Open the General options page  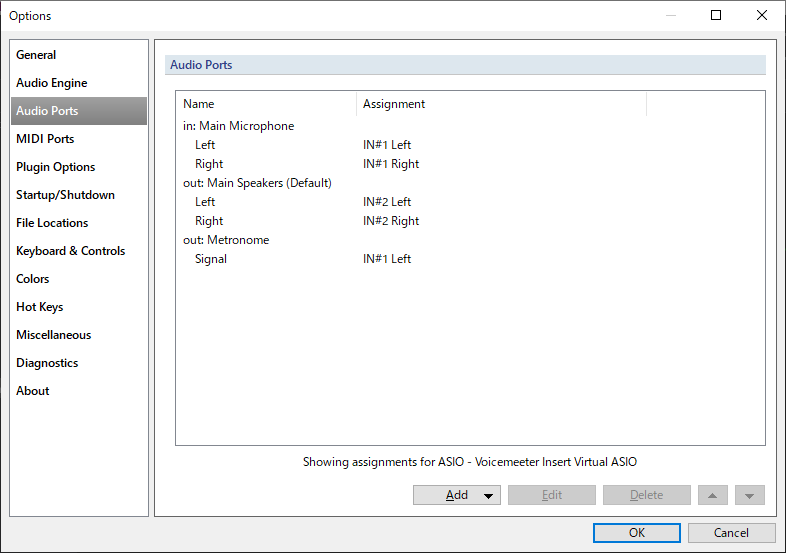pos(37,55)
